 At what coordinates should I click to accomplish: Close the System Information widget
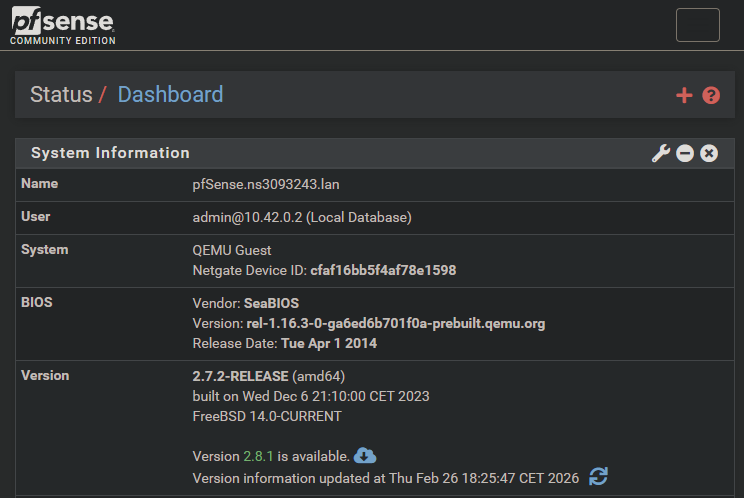[x=709, y=153]
